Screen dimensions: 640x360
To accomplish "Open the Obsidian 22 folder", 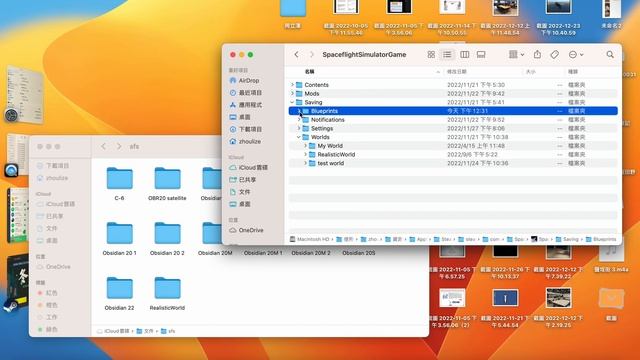I will pyautogui.click(x=119, y=293).
